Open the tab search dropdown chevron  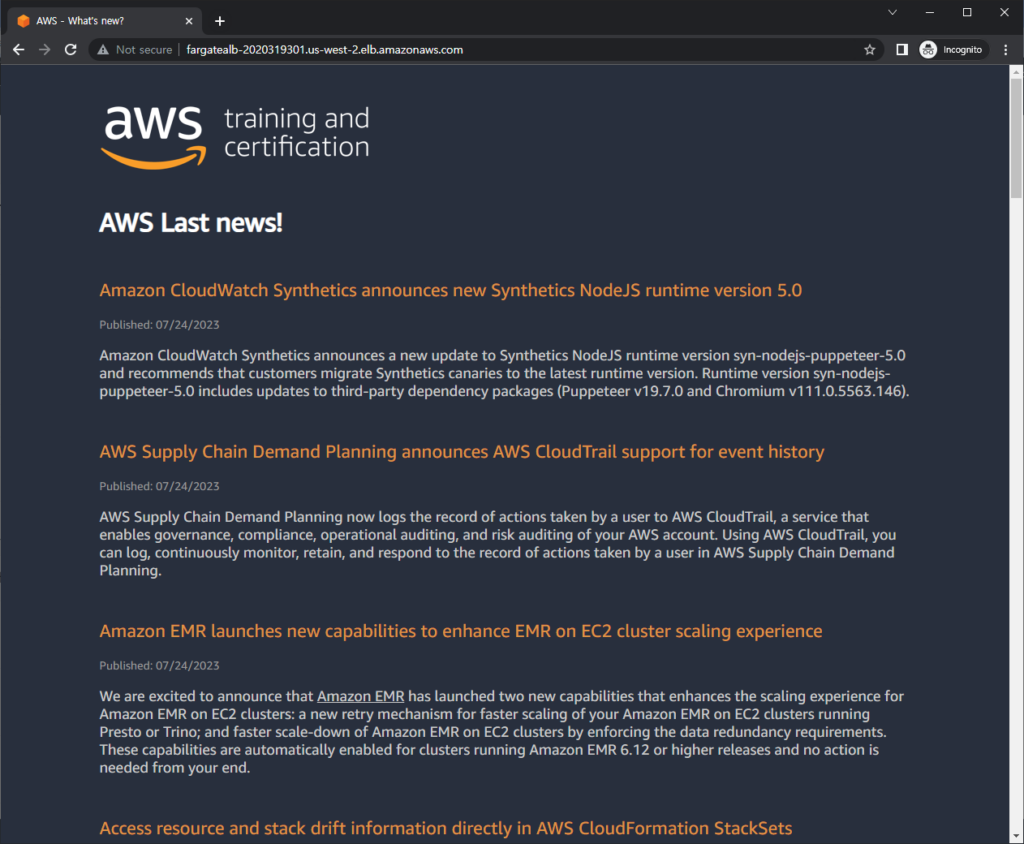click(x=892, y=12)
